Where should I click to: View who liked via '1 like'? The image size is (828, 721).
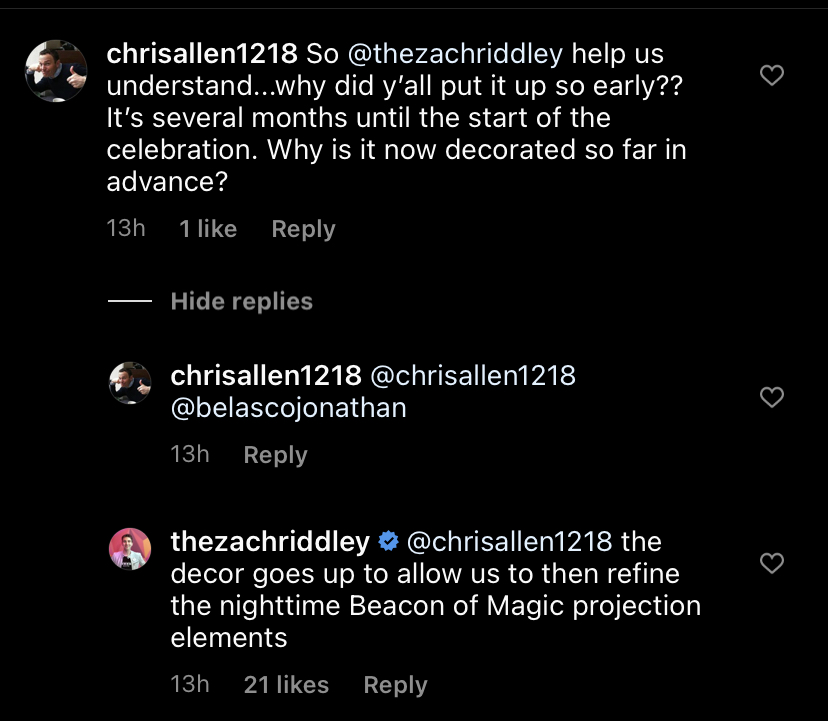[x=208, y=229]
